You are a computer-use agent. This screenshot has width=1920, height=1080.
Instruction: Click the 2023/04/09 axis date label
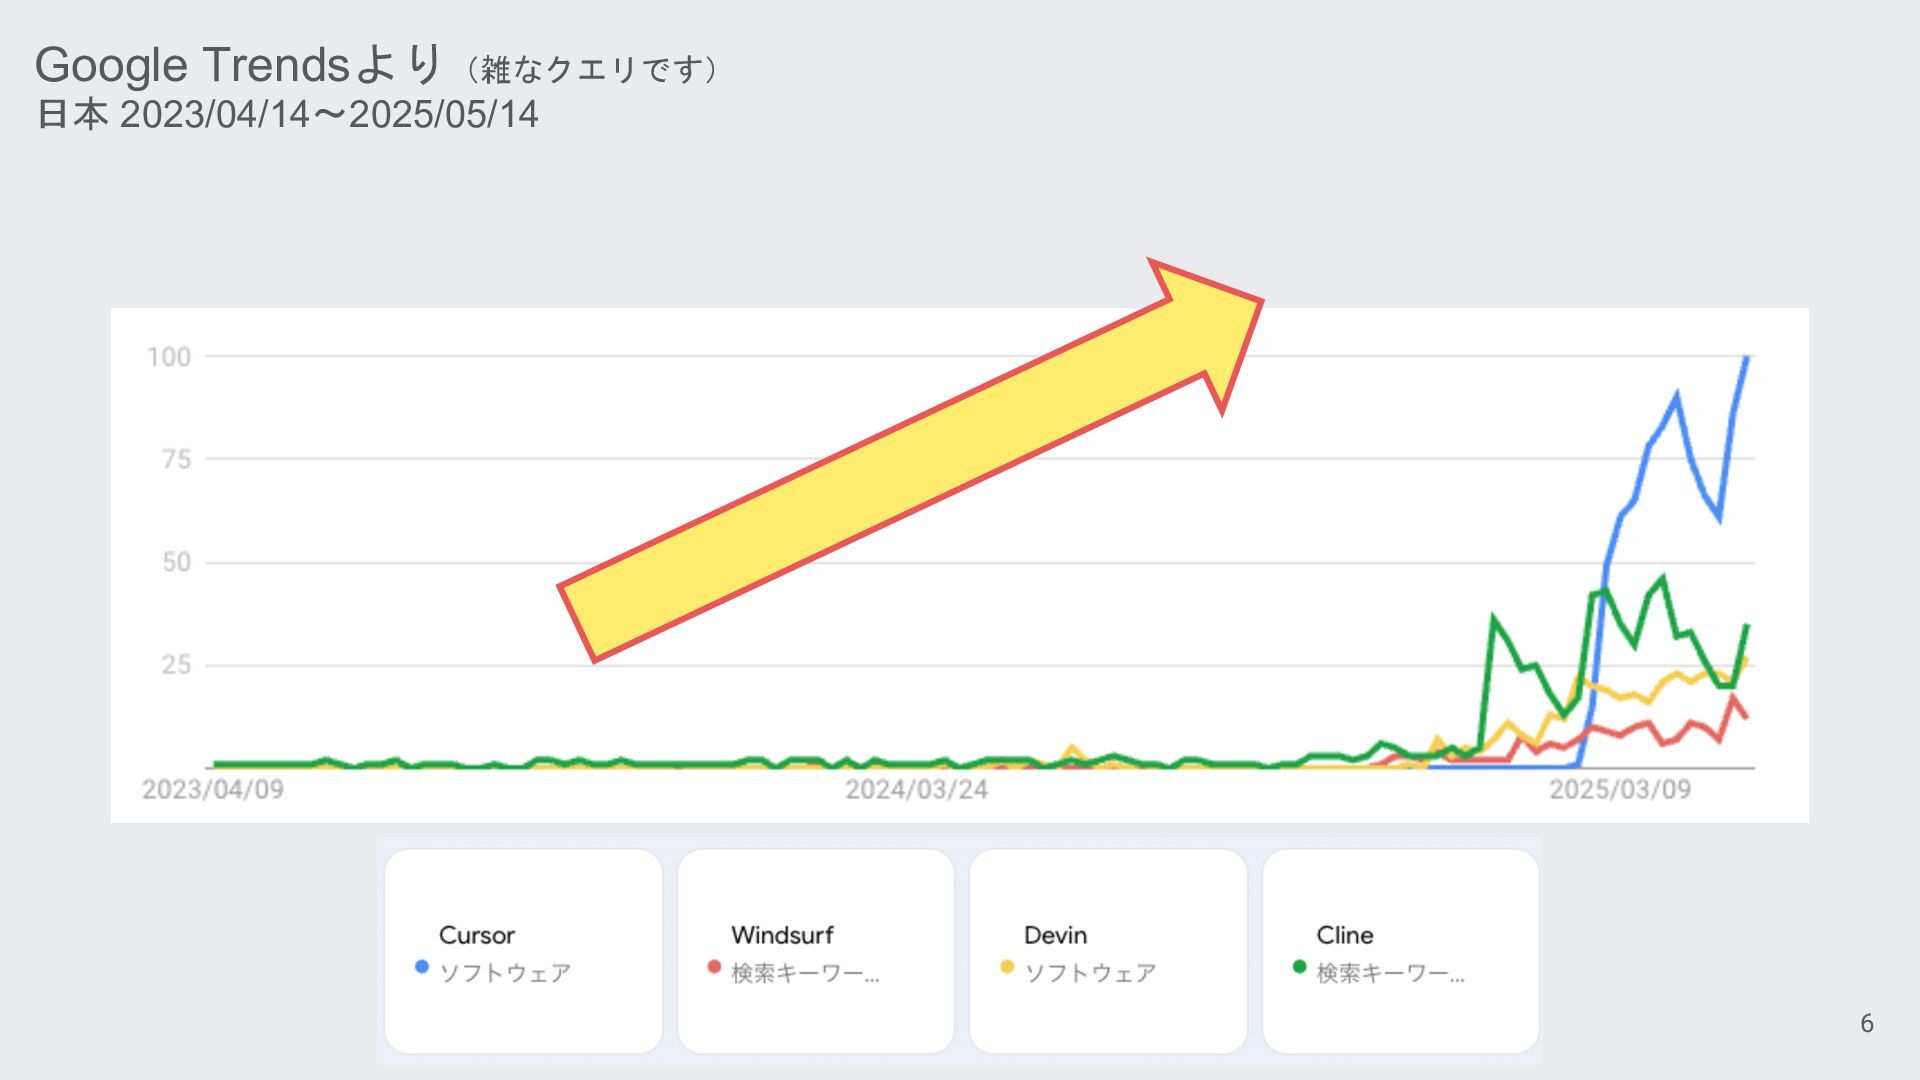coord(213,790)
